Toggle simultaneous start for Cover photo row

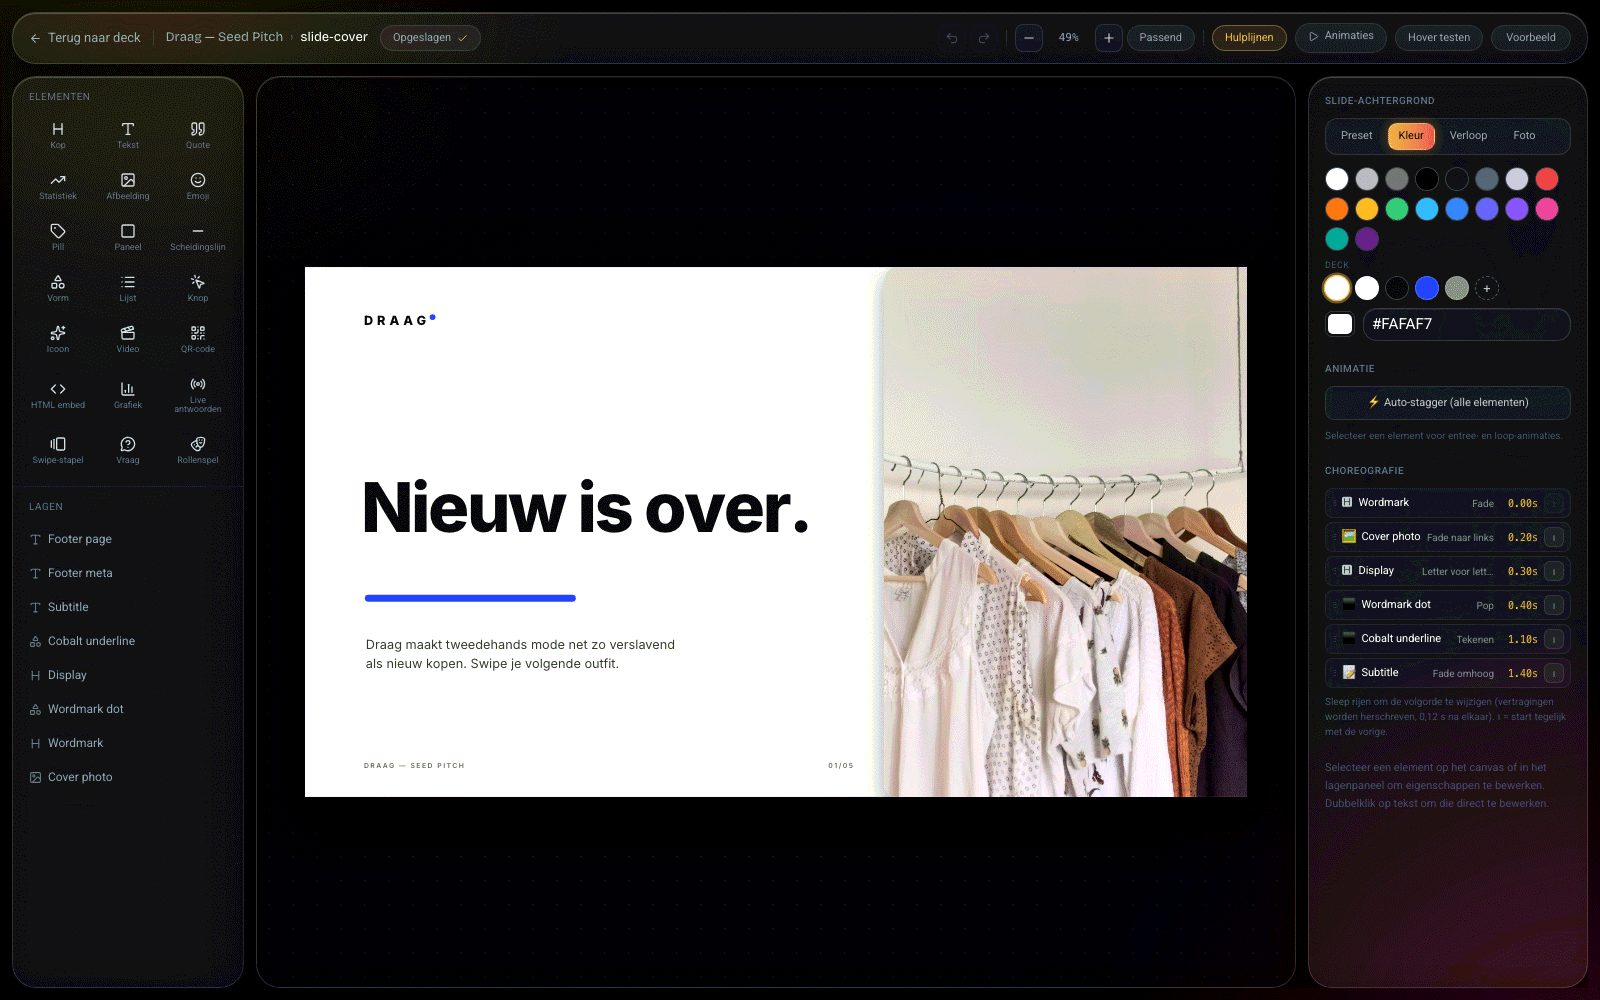pos(1554,537)
